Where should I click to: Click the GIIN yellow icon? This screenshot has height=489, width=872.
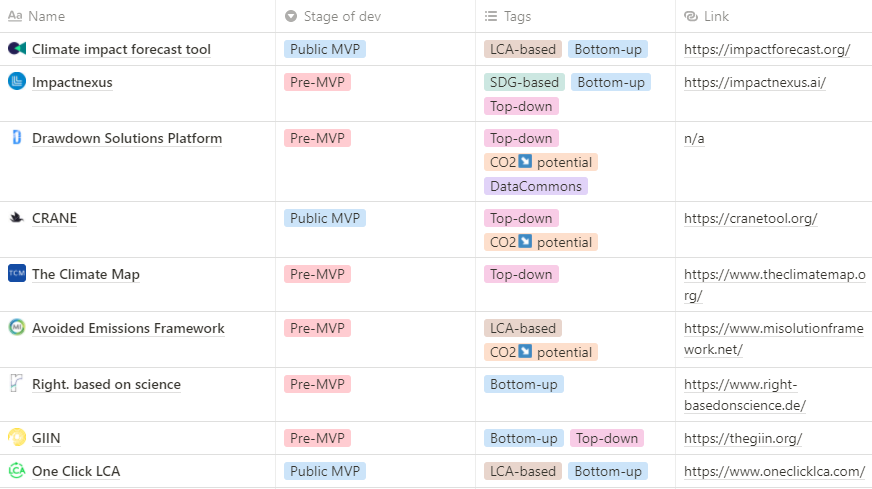(x=17, y=437)
